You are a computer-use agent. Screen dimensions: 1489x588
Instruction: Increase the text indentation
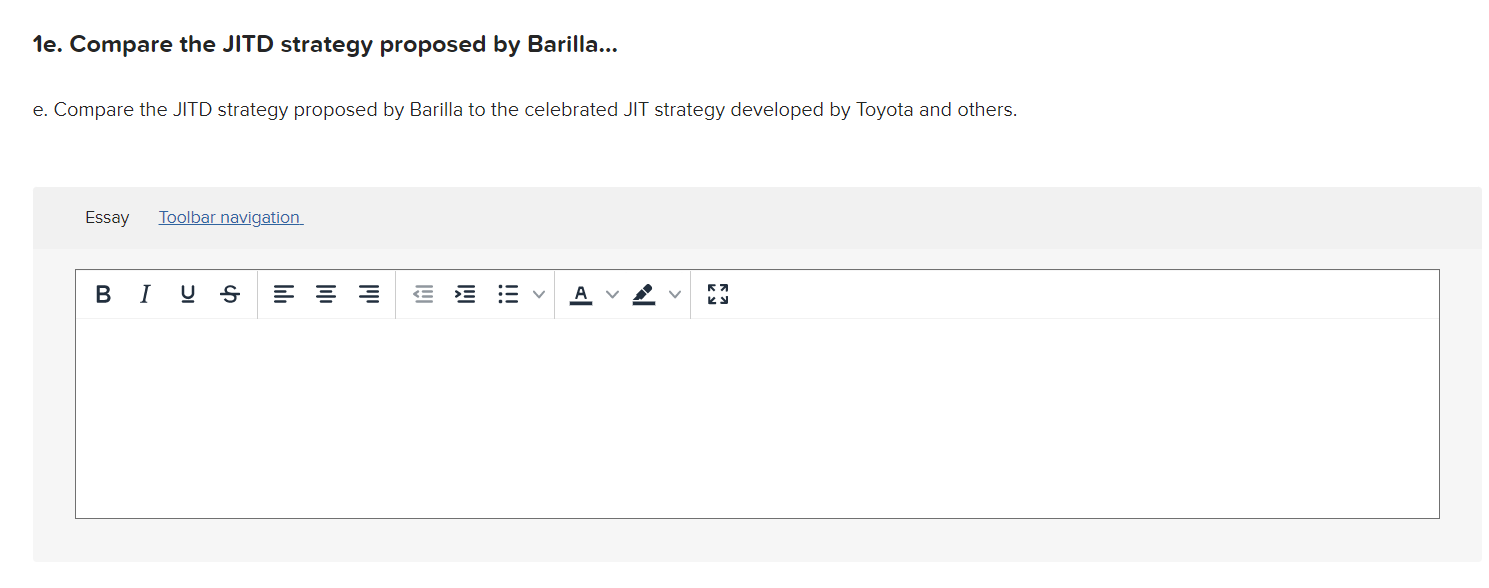(465, 294)
